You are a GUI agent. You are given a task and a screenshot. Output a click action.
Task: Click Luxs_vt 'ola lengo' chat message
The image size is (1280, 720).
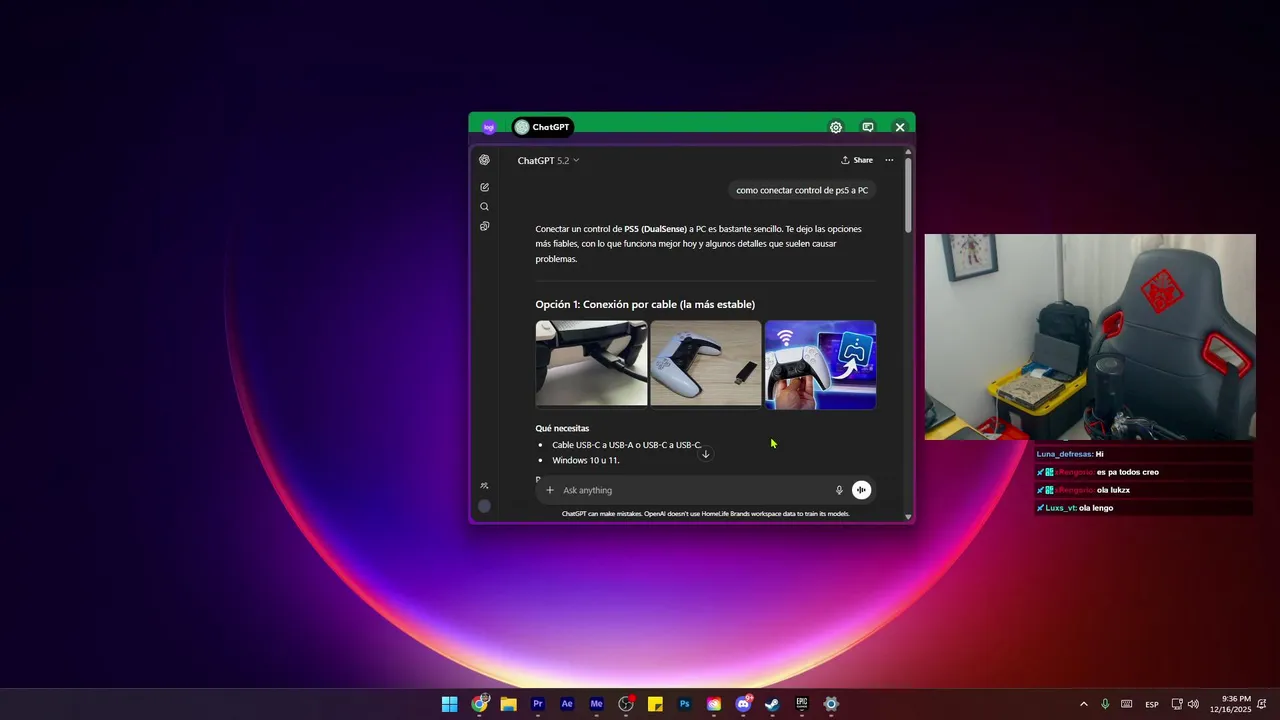(x=1075, y=508)
